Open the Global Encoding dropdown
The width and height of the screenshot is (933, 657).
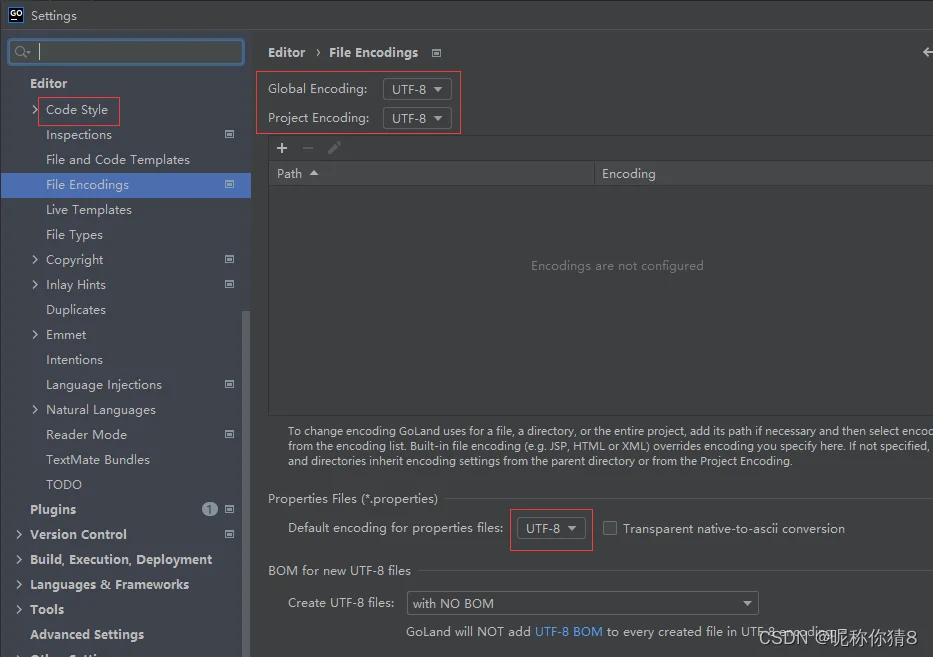pyautogui.click(x=417, y=89)
